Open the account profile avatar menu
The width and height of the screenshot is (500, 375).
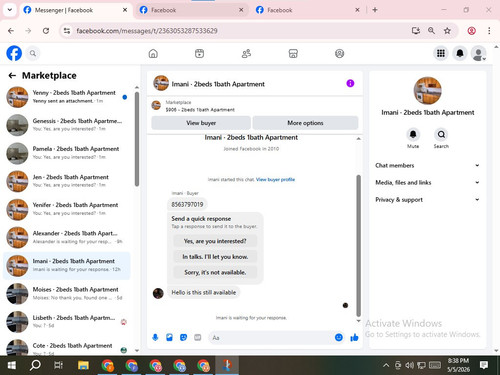pyautogui.click(x=478, y=53)
